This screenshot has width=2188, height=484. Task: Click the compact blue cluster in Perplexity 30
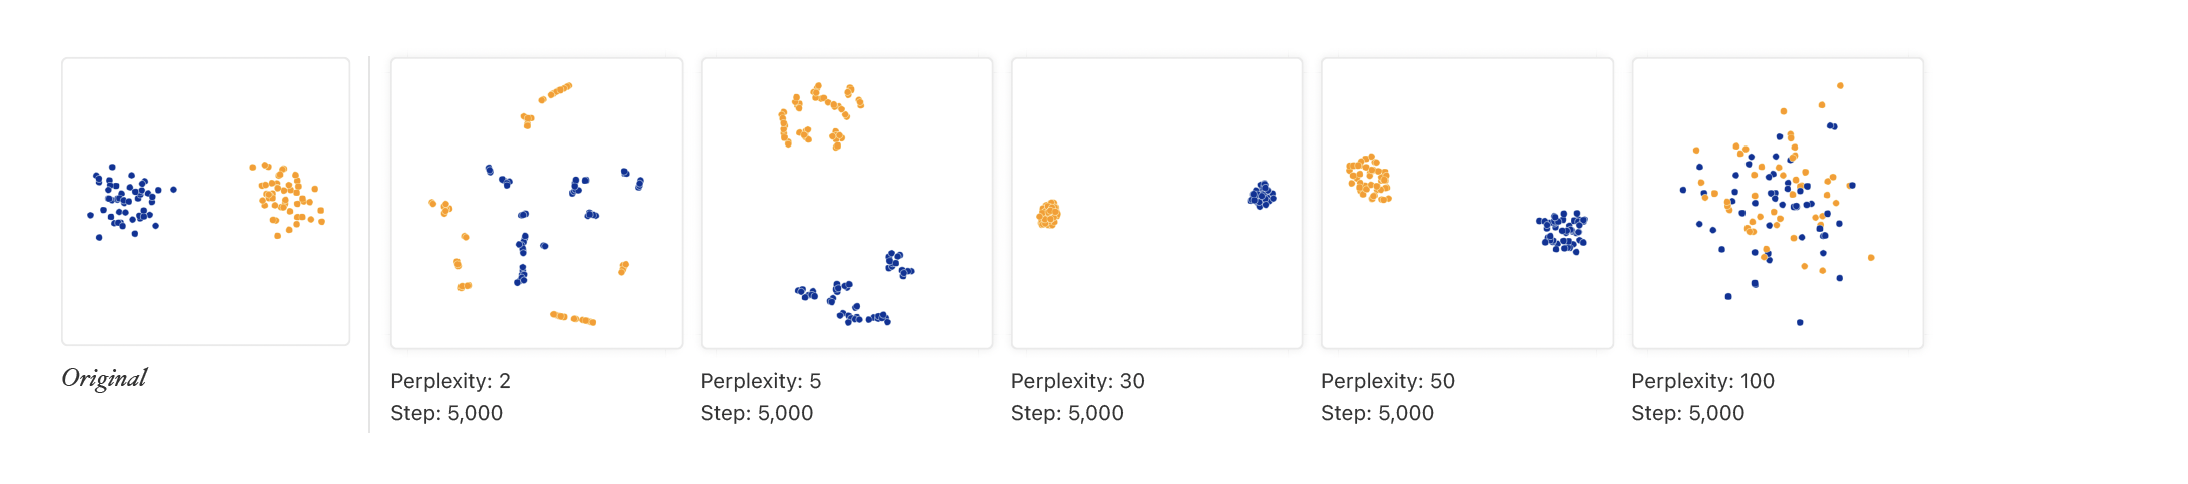coord(1262,195)
